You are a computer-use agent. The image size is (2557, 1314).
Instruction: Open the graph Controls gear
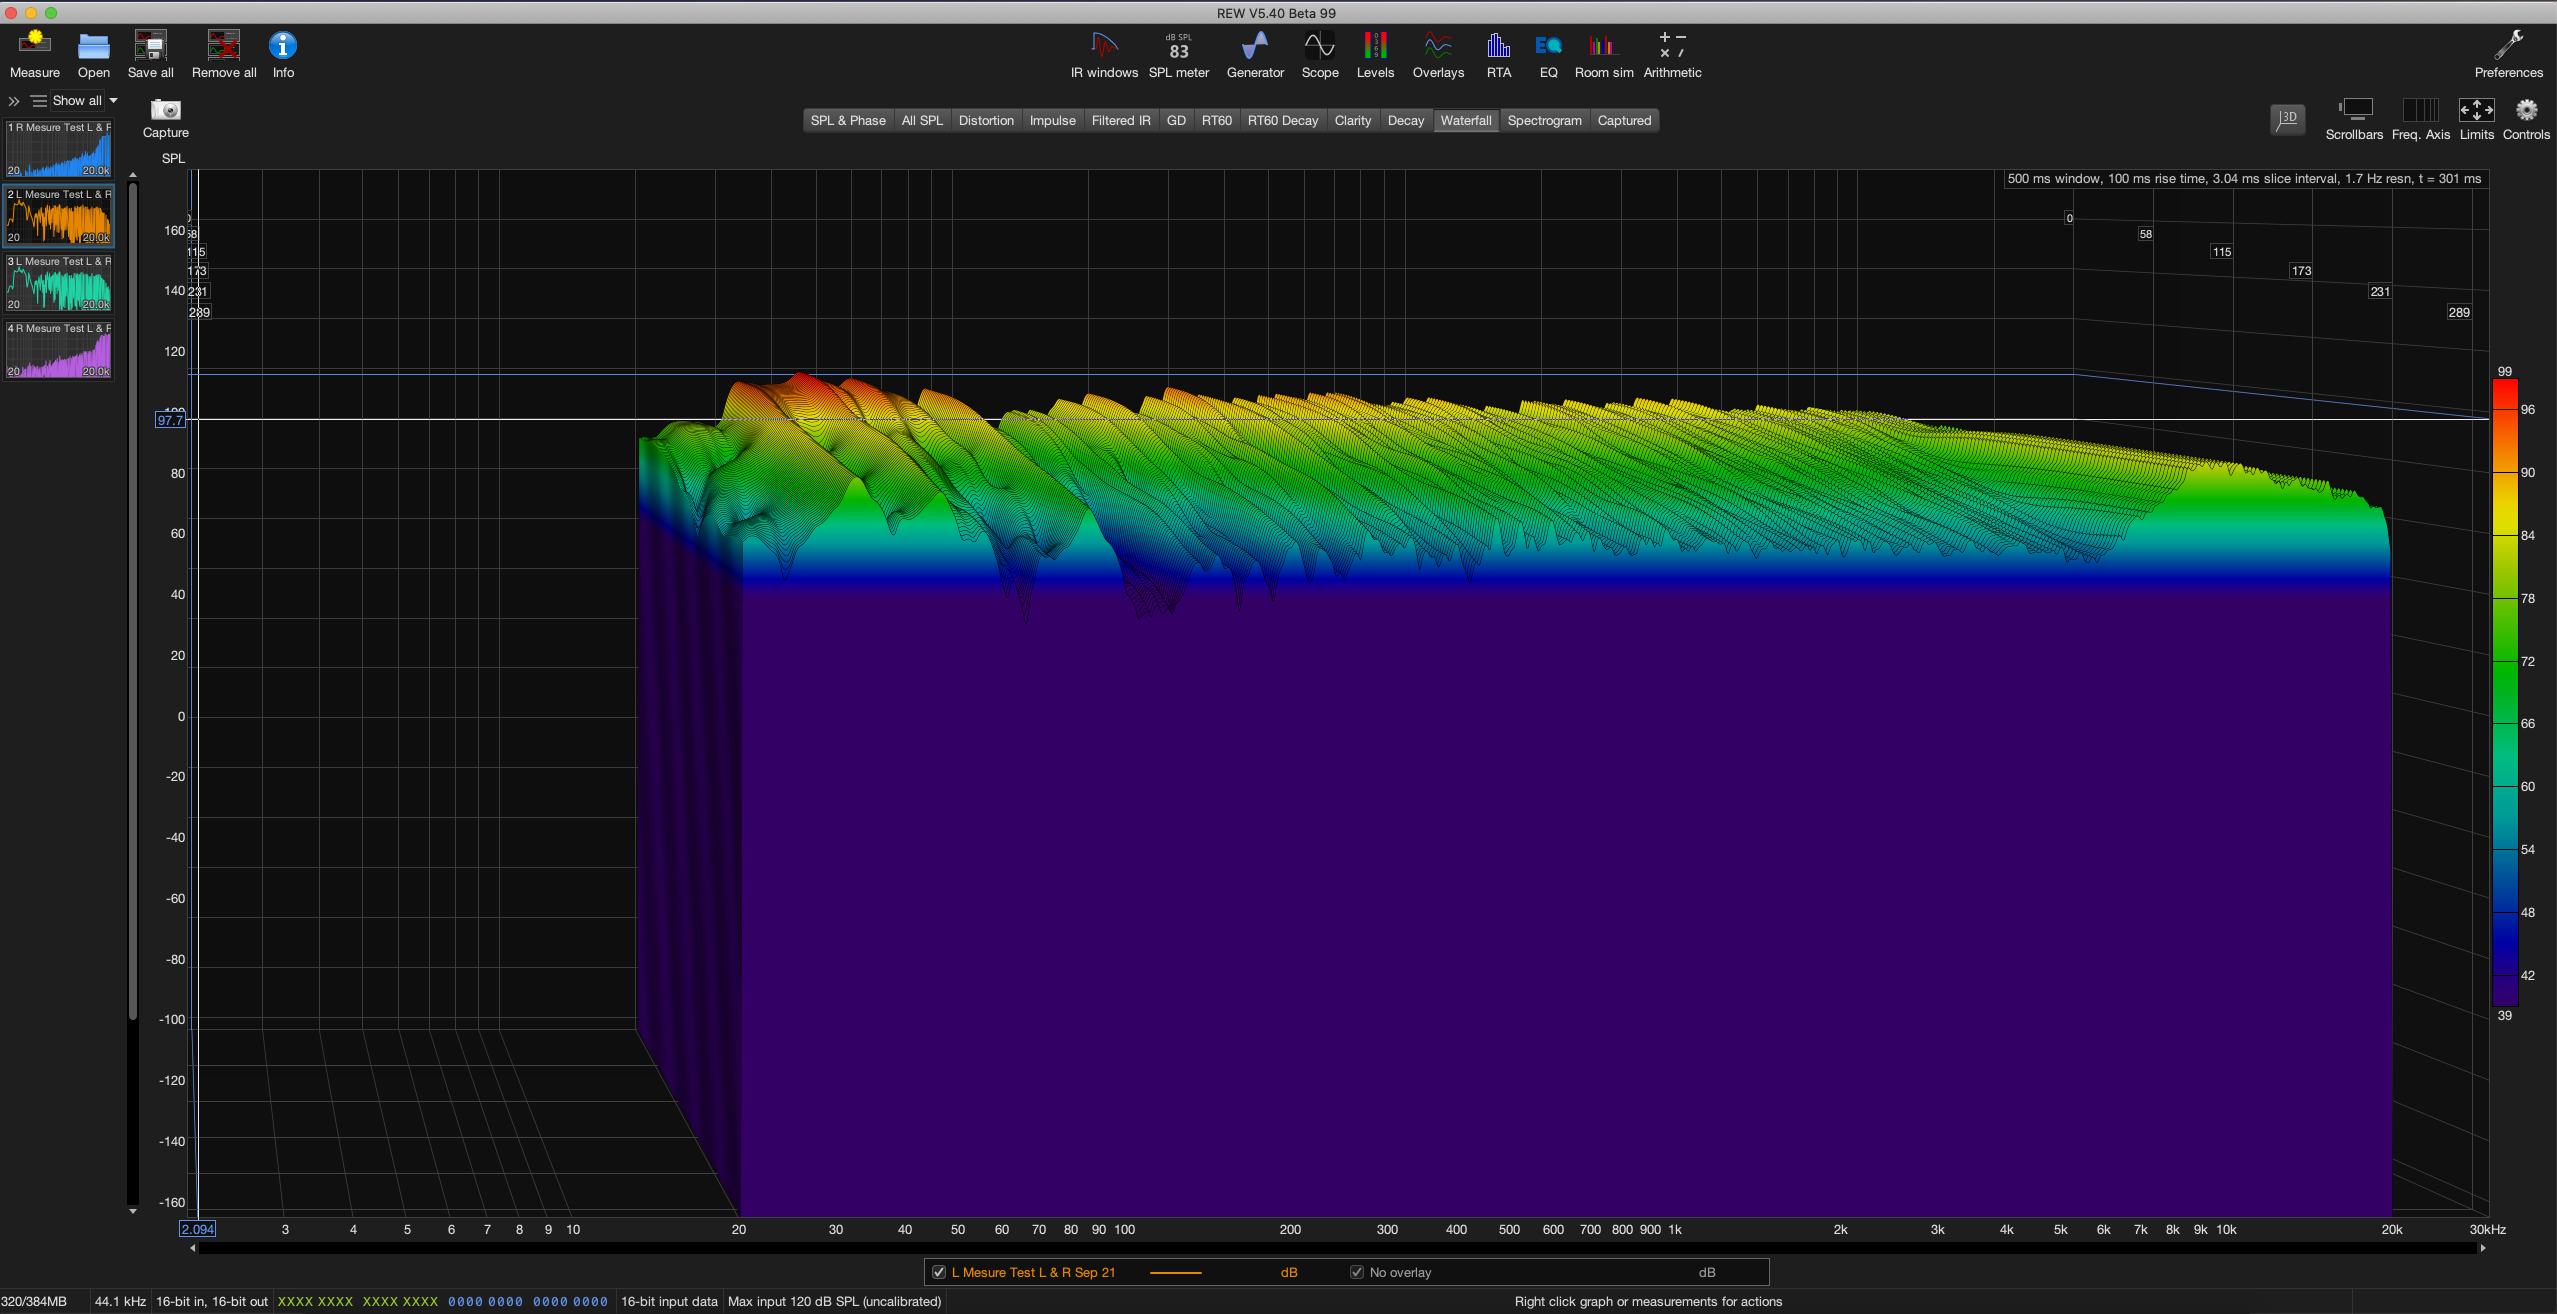click(2526, 111)
